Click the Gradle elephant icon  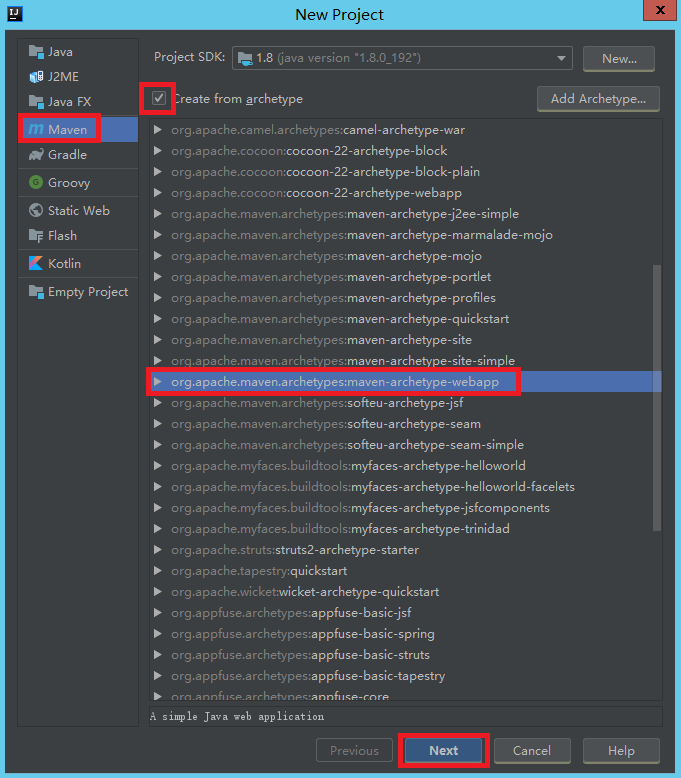[x=36, y=155]
